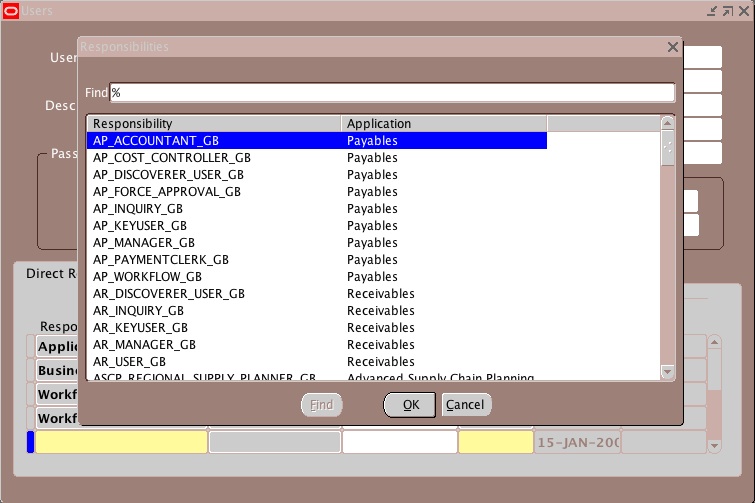Pick AR_INQUIRY_GB from the list

pyautogui.click(x=317, y=311)
